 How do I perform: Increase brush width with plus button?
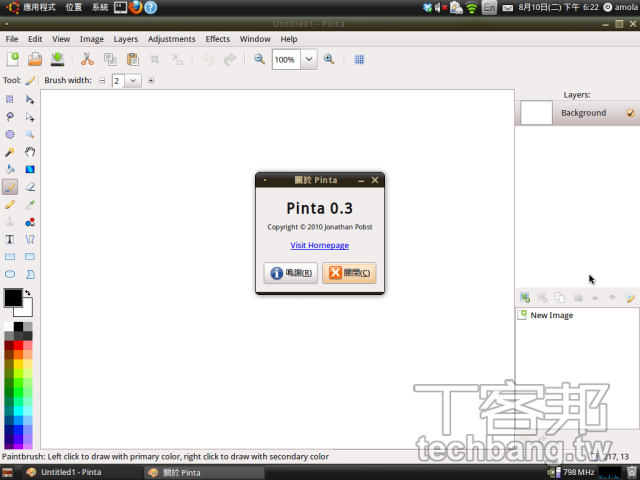coord(151,80)
